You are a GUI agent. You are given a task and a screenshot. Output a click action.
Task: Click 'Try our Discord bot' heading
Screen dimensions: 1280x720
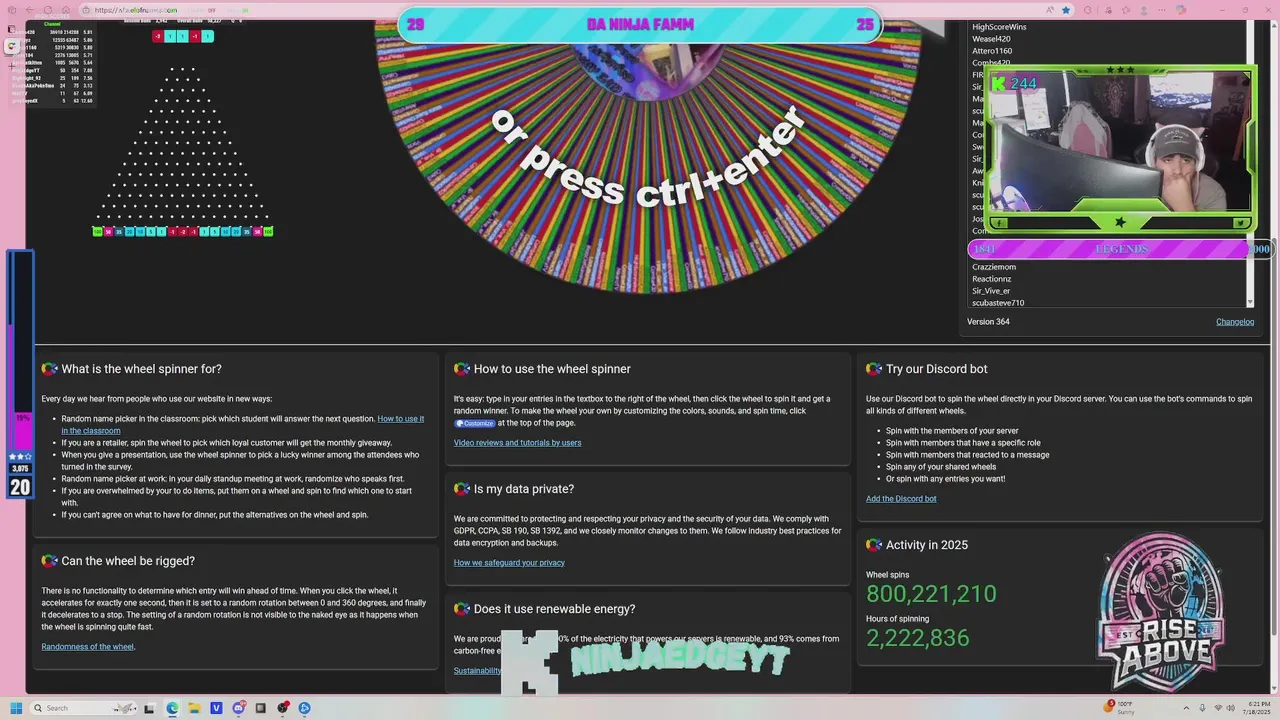click(936, 369)
